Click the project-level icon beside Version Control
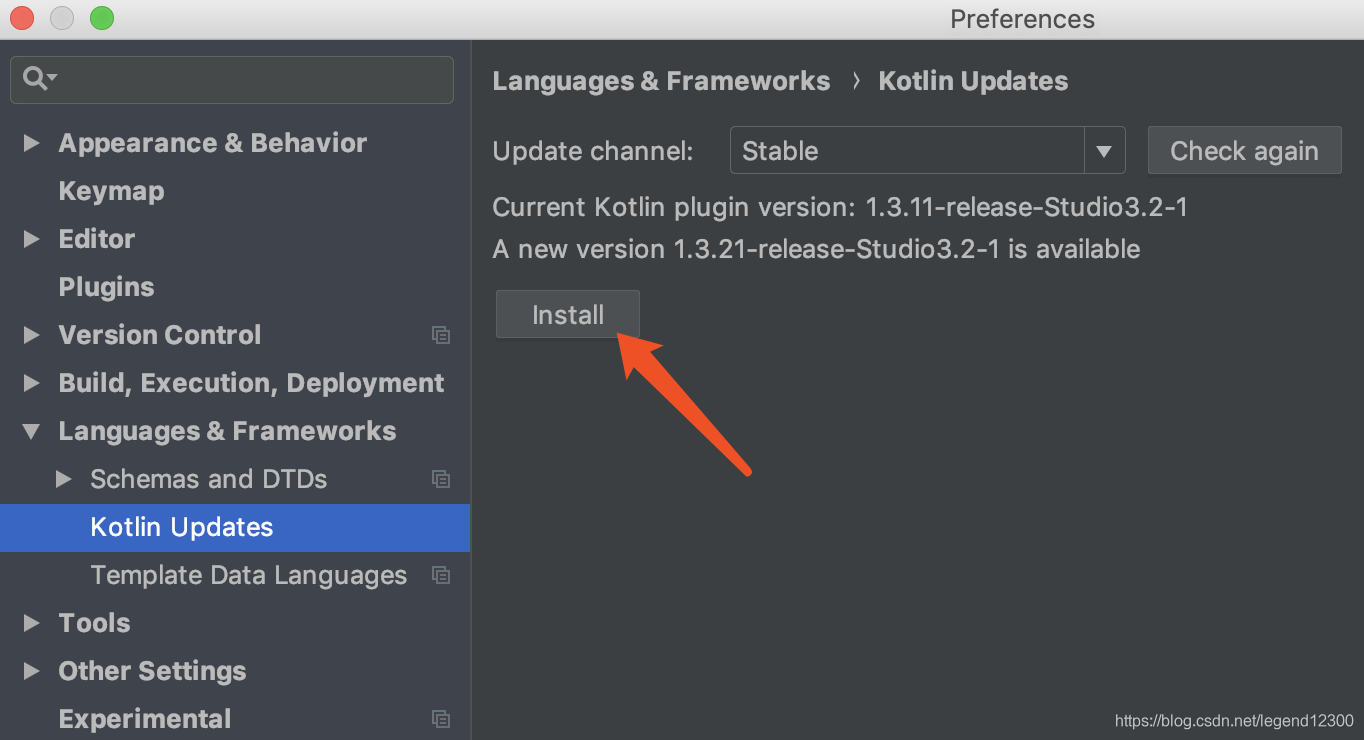 pyautogui.click(x=441, y=335)
